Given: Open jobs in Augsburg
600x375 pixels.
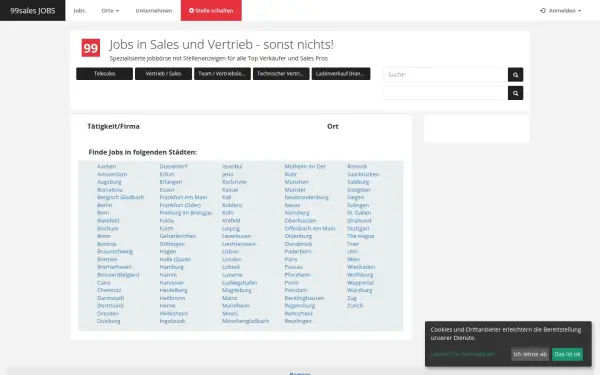Looking at the screenshot, I should (x=109, y=182).
